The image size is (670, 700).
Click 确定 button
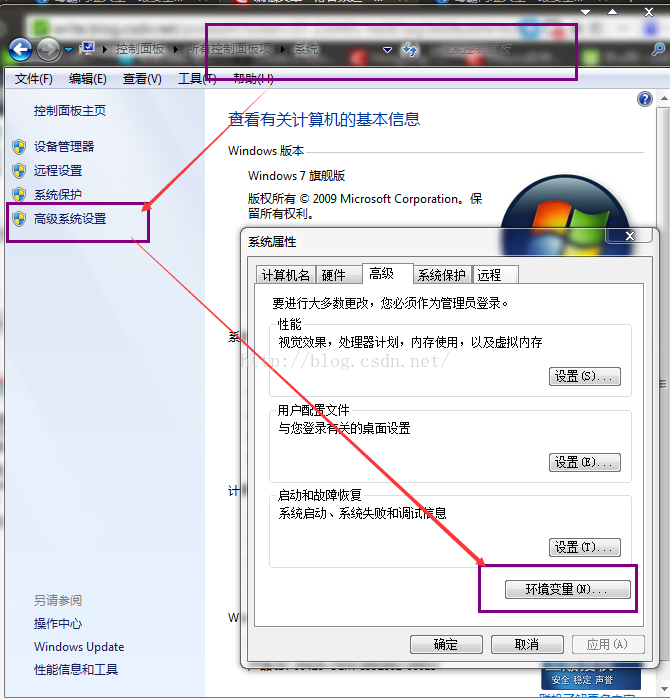446,644
